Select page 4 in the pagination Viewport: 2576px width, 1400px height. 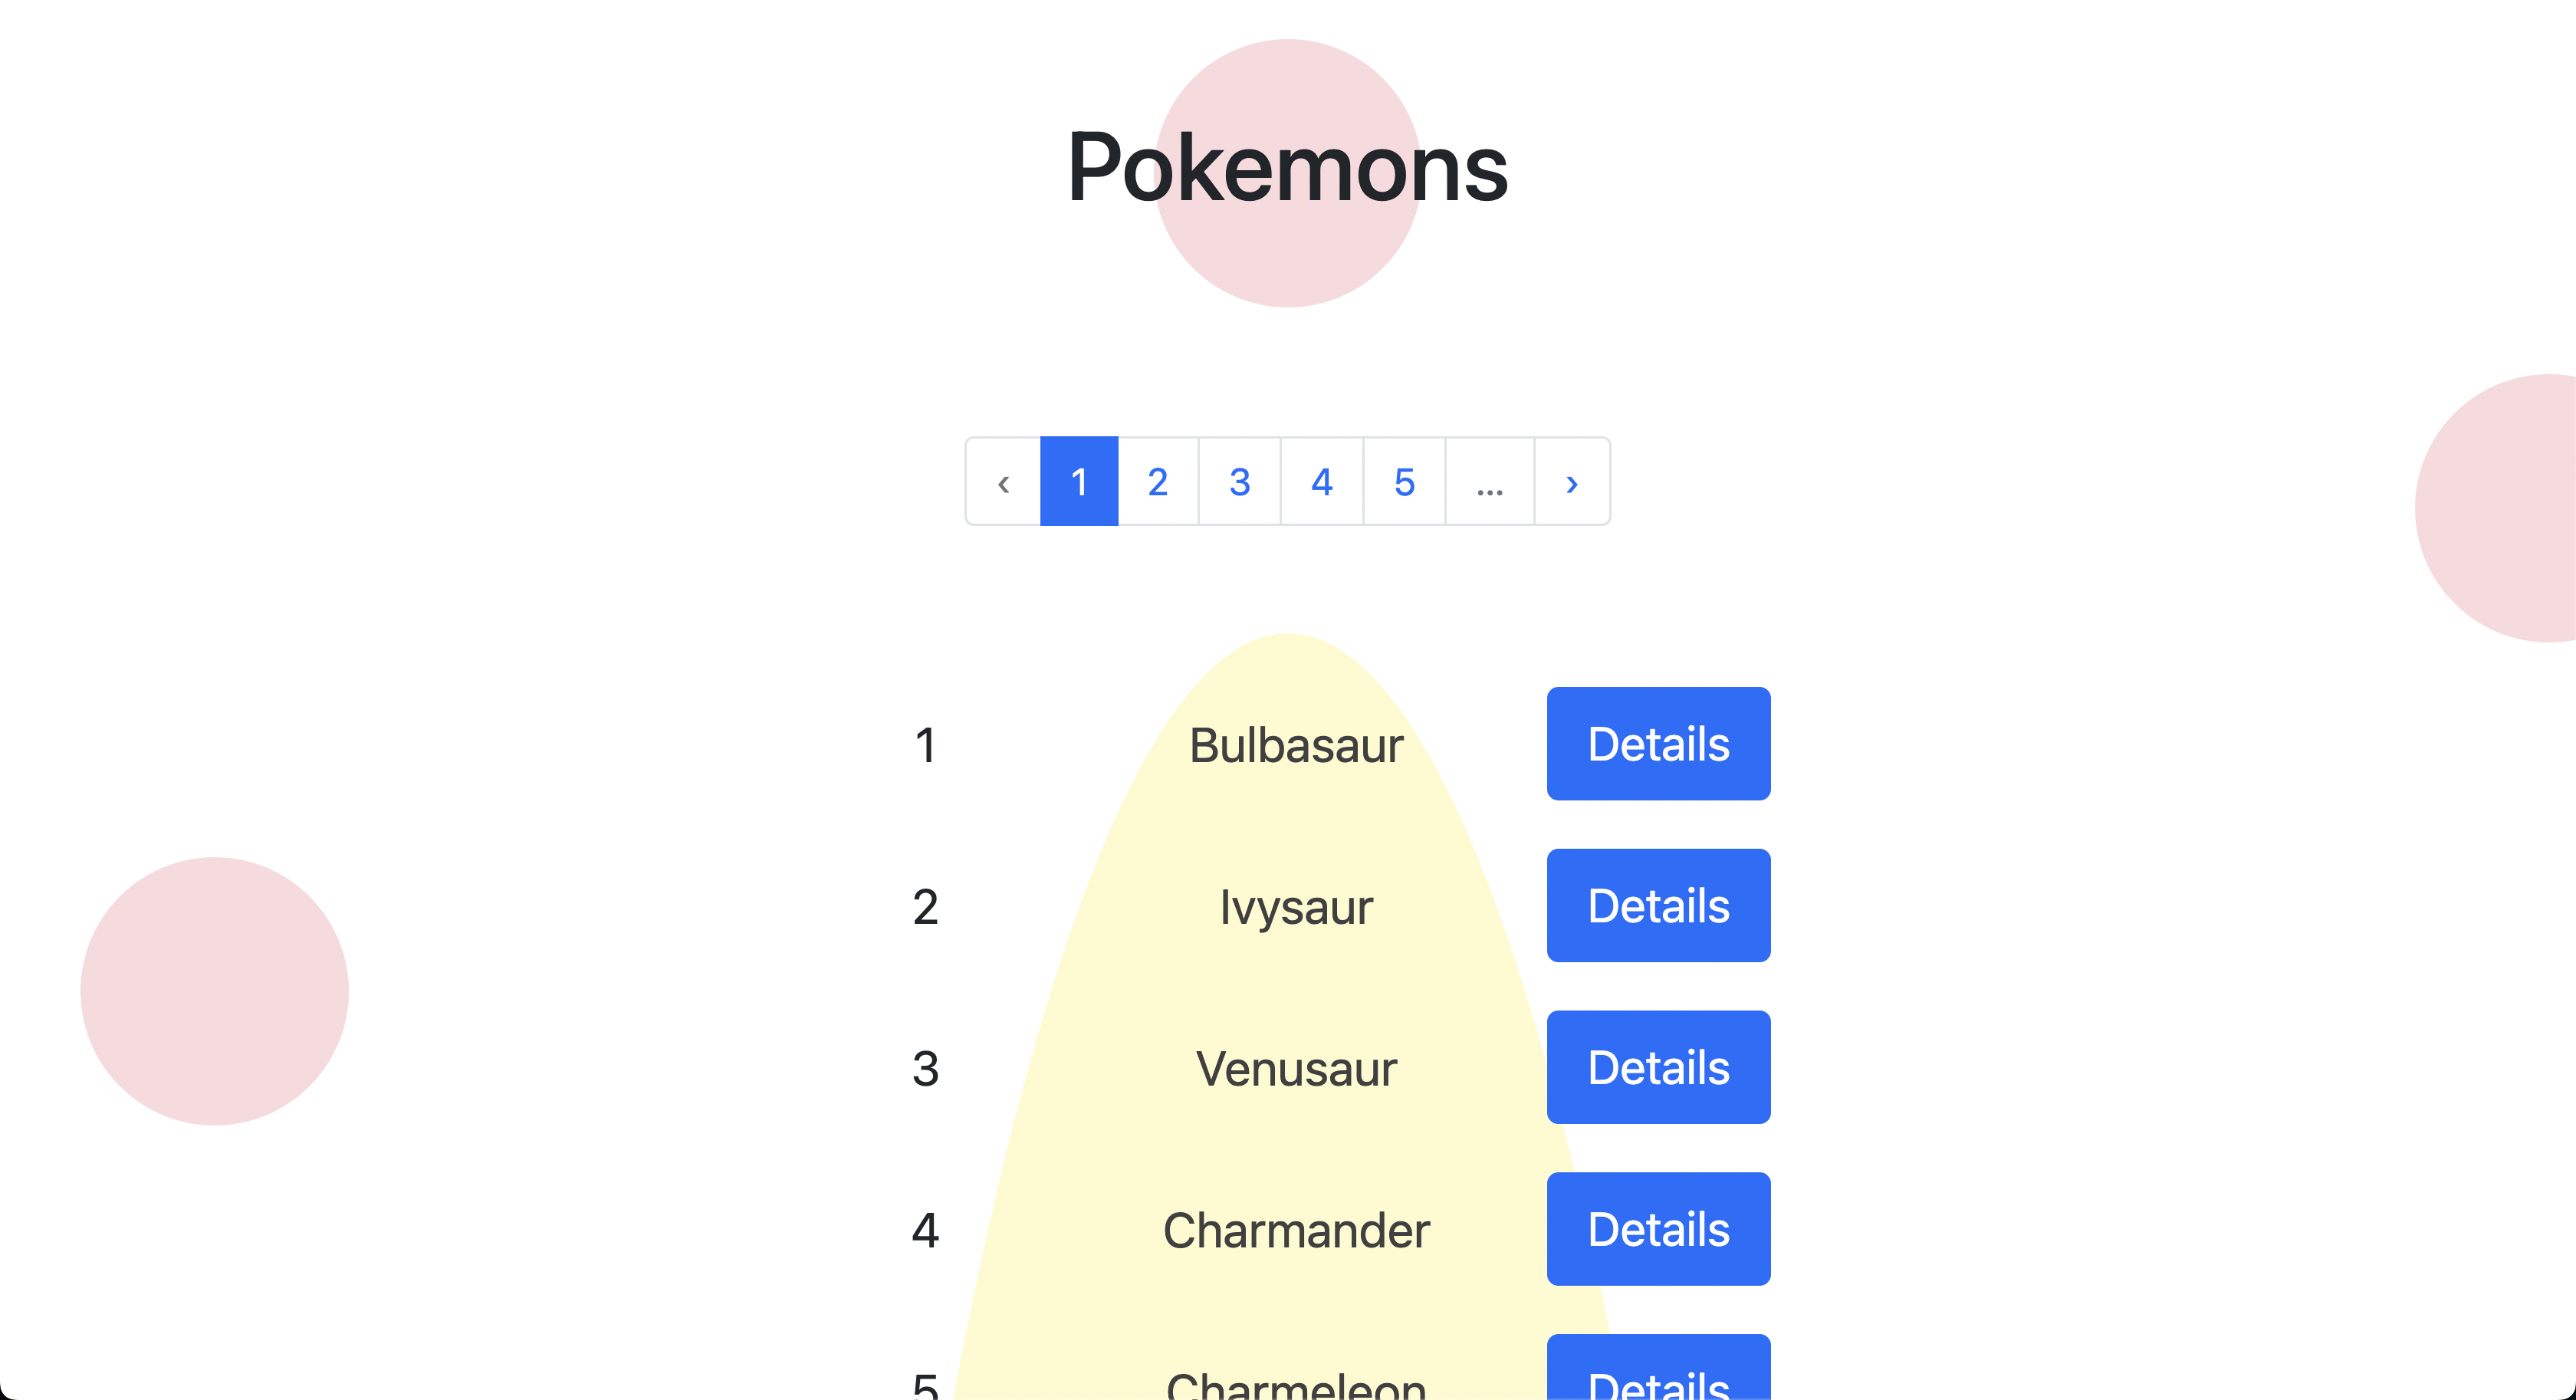pyautogui.click(x=1322, y=482)
